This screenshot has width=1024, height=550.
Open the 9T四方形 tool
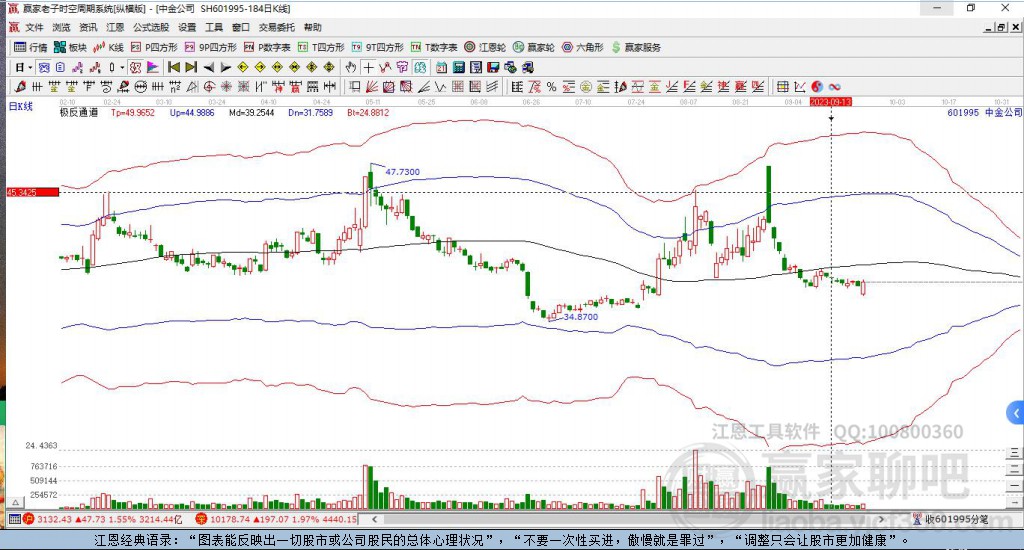[377, 47]
